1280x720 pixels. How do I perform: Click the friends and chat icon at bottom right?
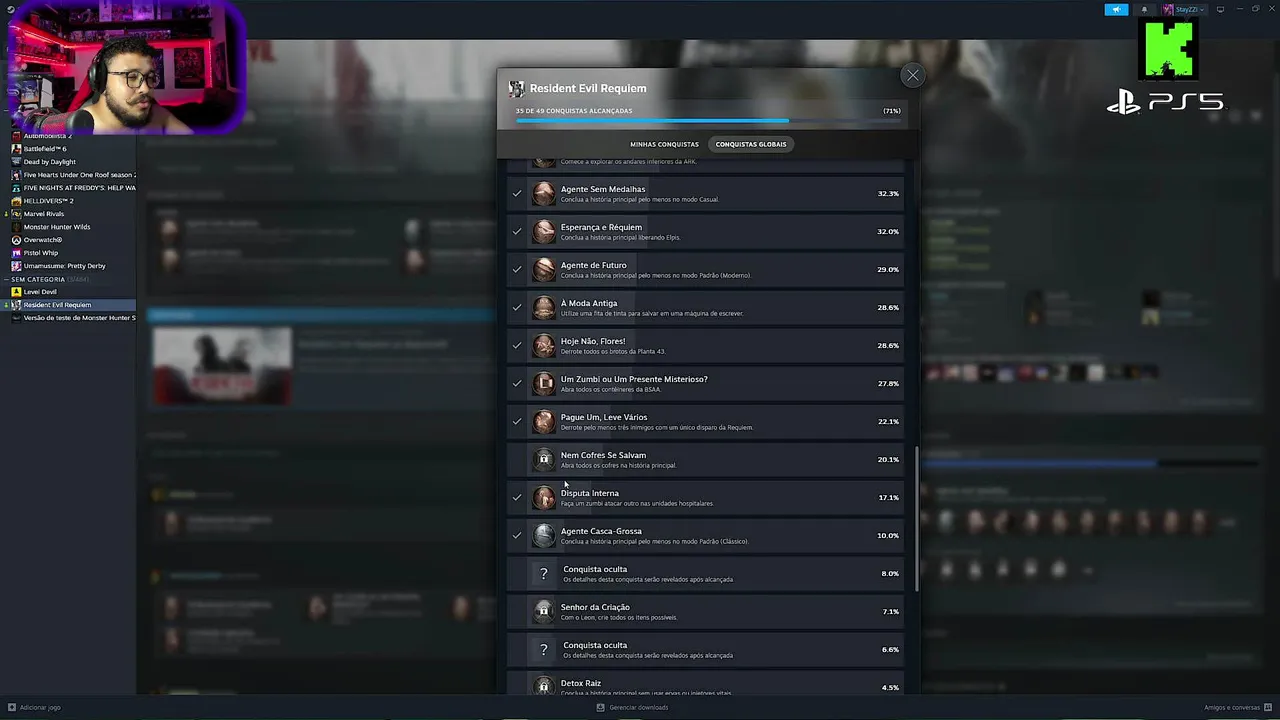[x=1268, y=707]
